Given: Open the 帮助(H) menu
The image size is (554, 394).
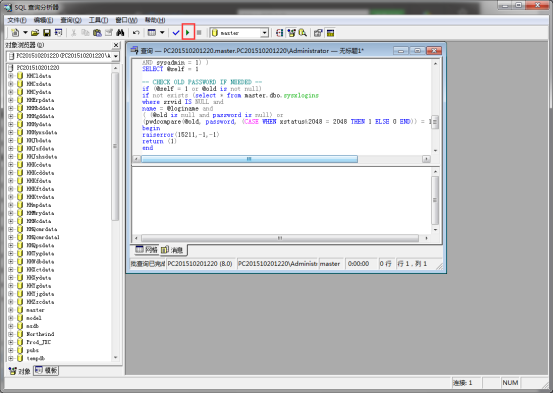Looking at the screenshot, I should coord(155,20).
